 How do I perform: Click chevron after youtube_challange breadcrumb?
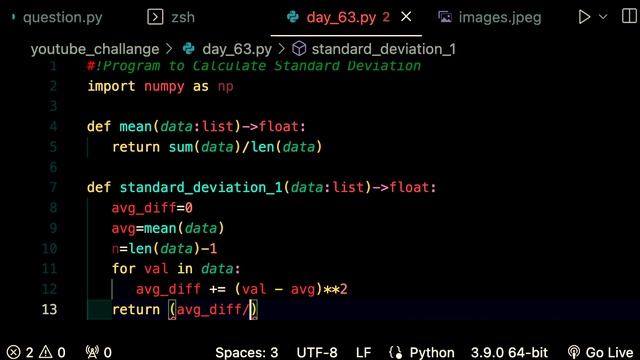[x=169, y=49]
